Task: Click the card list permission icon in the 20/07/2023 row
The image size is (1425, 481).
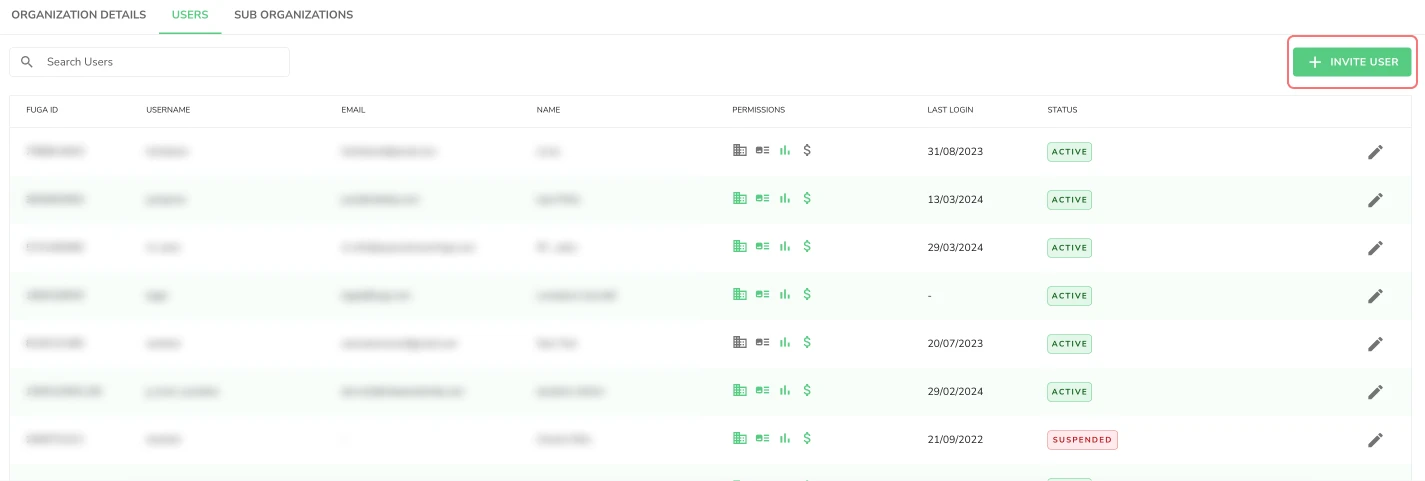Action: click(762, 343)
